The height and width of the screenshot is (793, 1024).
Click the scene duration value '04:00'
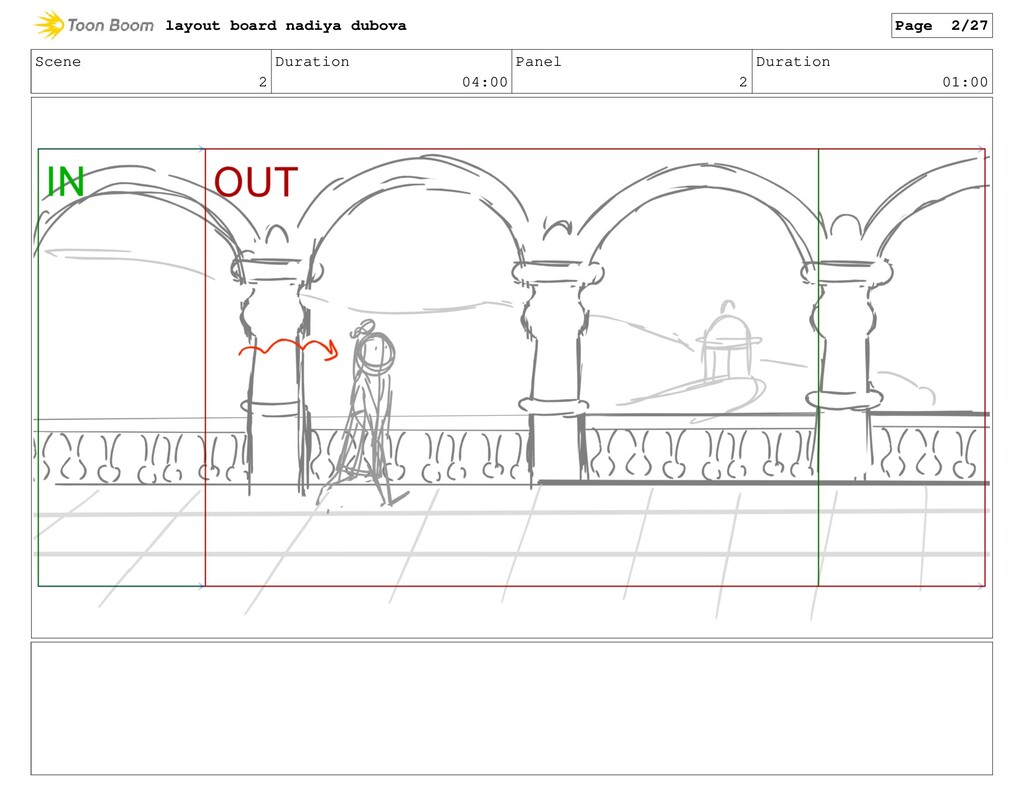pyautogui.click(x=485, y=82)
